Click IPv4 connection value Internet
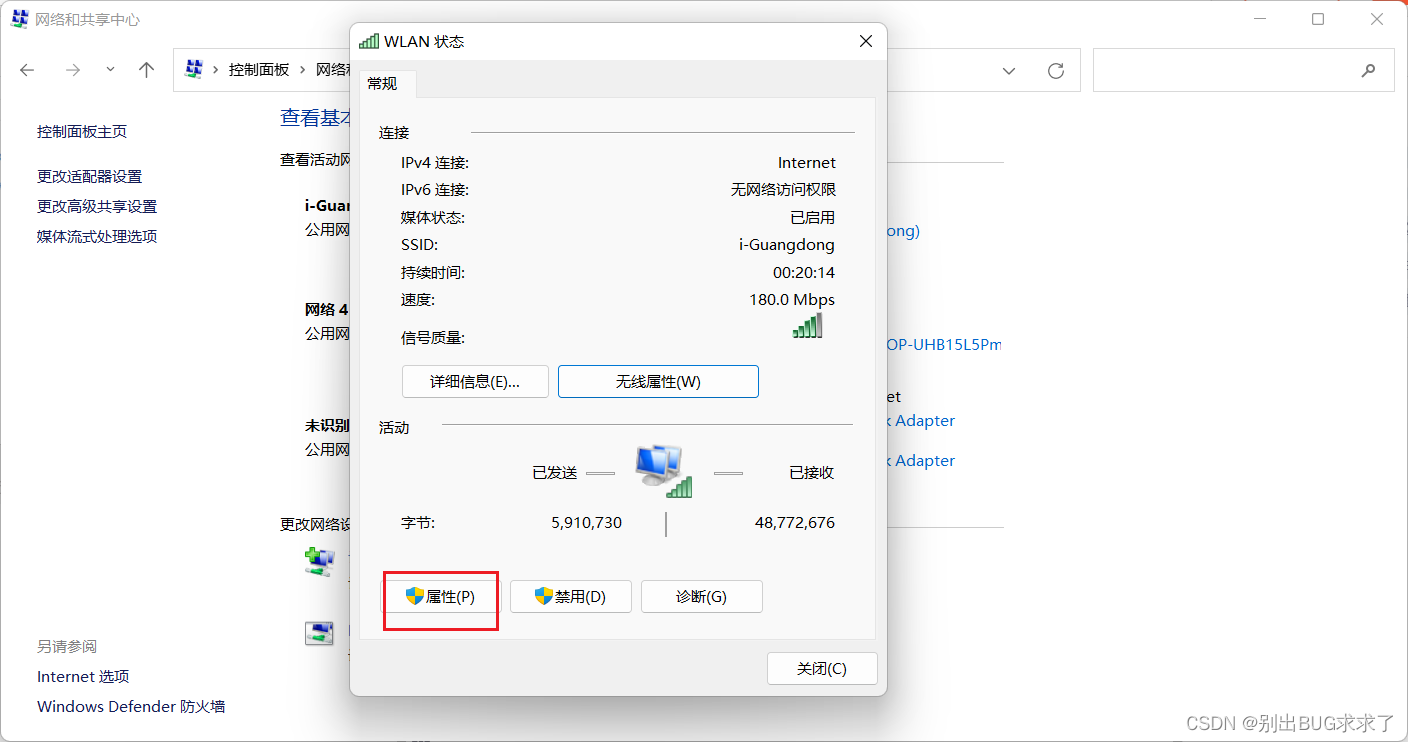Screen dimensions: 1408x742 click(x=807, y=163)
